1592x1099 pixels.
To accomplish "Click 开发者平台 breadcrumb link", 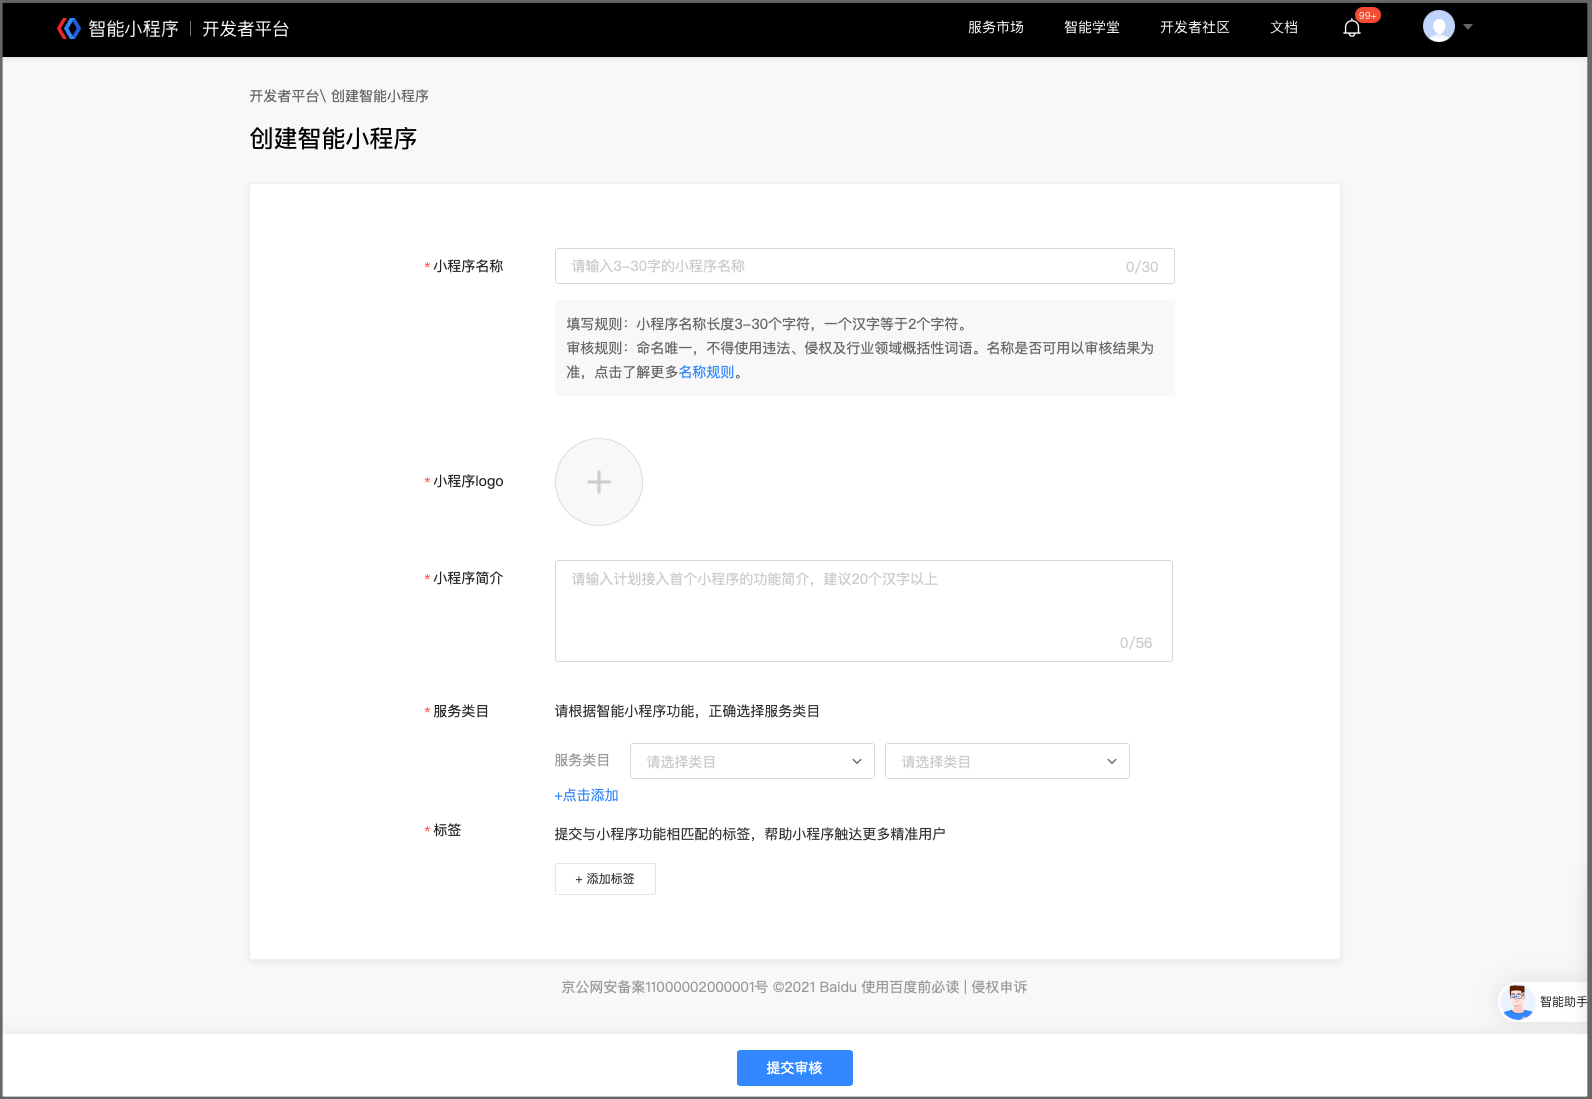I will pyautogui.click(x=284, y=96).
